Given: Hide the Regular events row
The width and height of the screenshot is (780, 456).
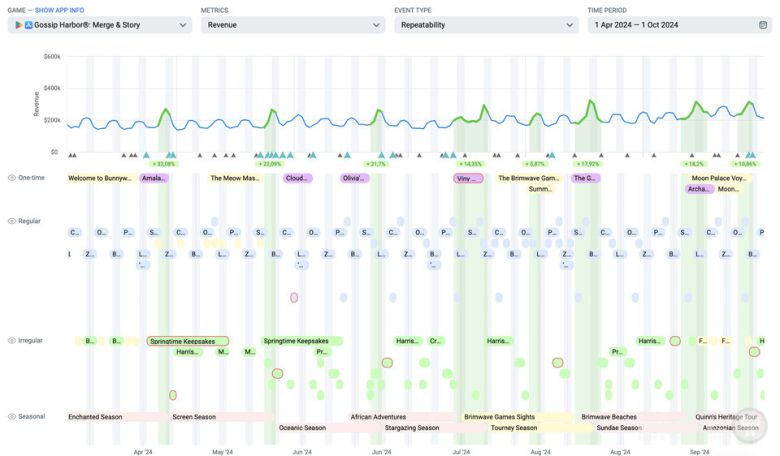Looking at the screenshot, I should click(x=12, y=220).
